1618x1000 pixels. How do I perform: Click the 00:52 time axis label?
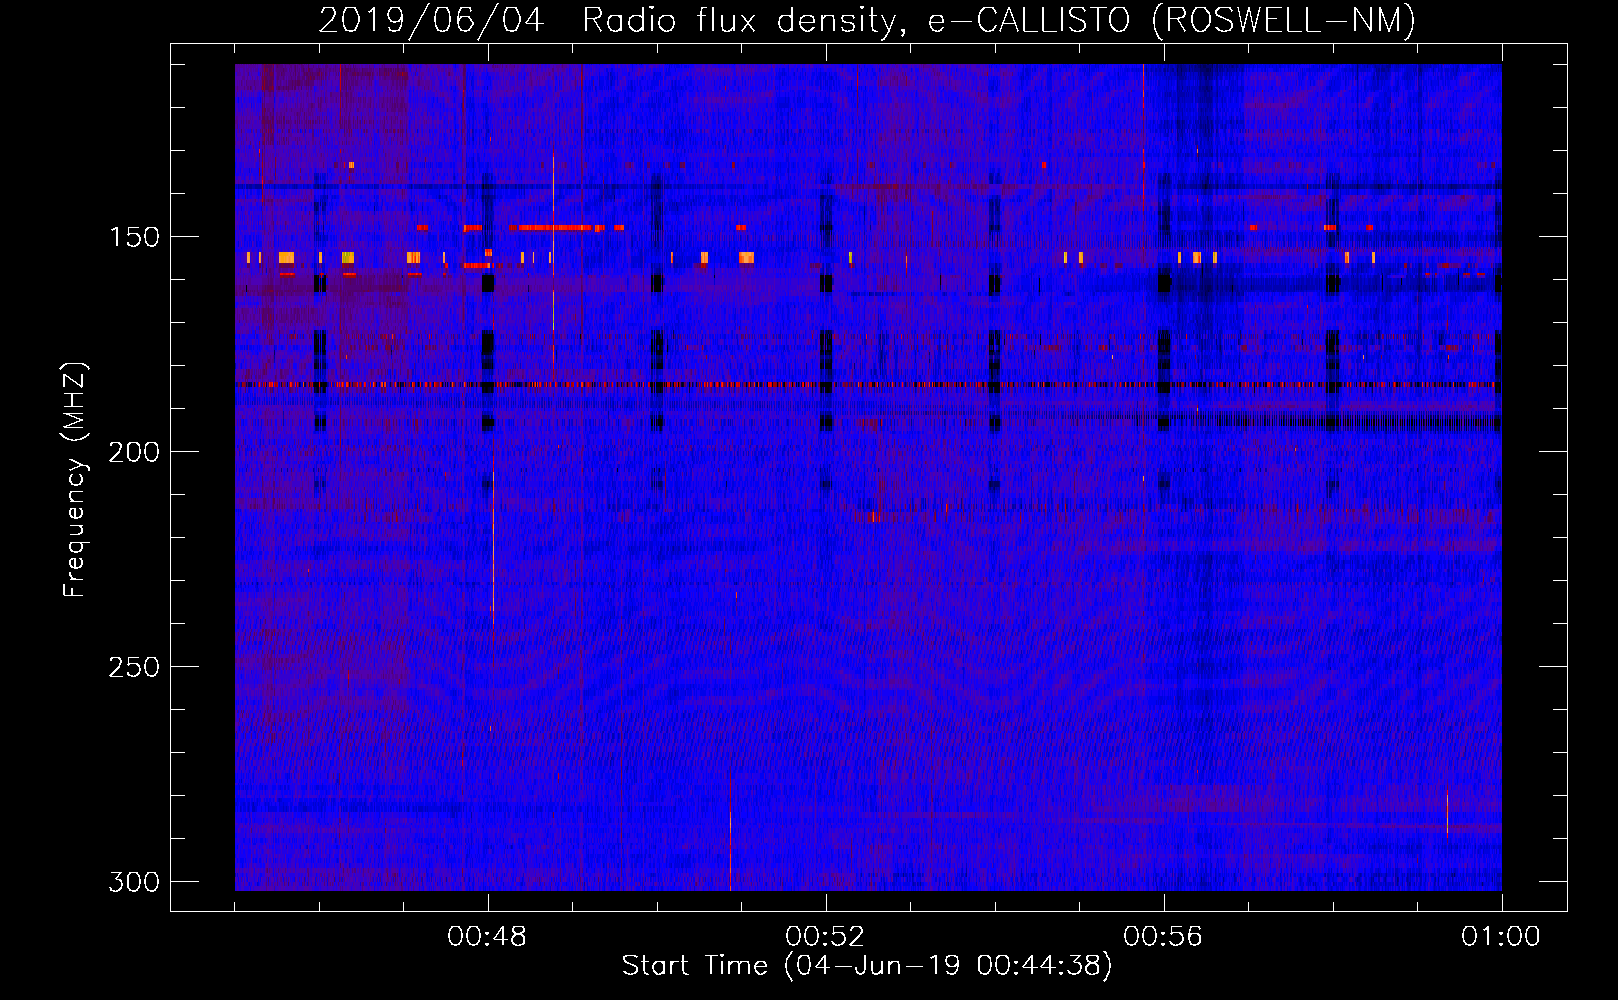pos(825,937)
